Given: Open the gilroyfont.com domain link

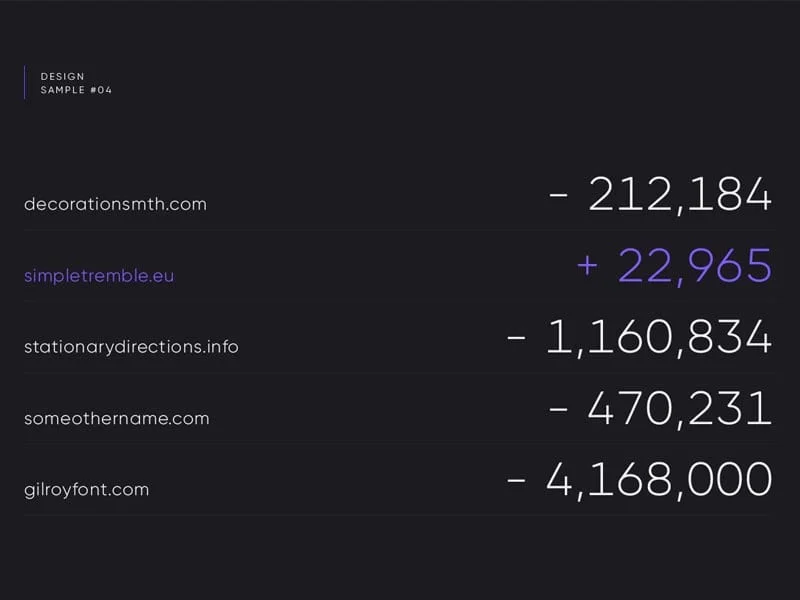Looking at the screenshot, I should pos(86,490).
